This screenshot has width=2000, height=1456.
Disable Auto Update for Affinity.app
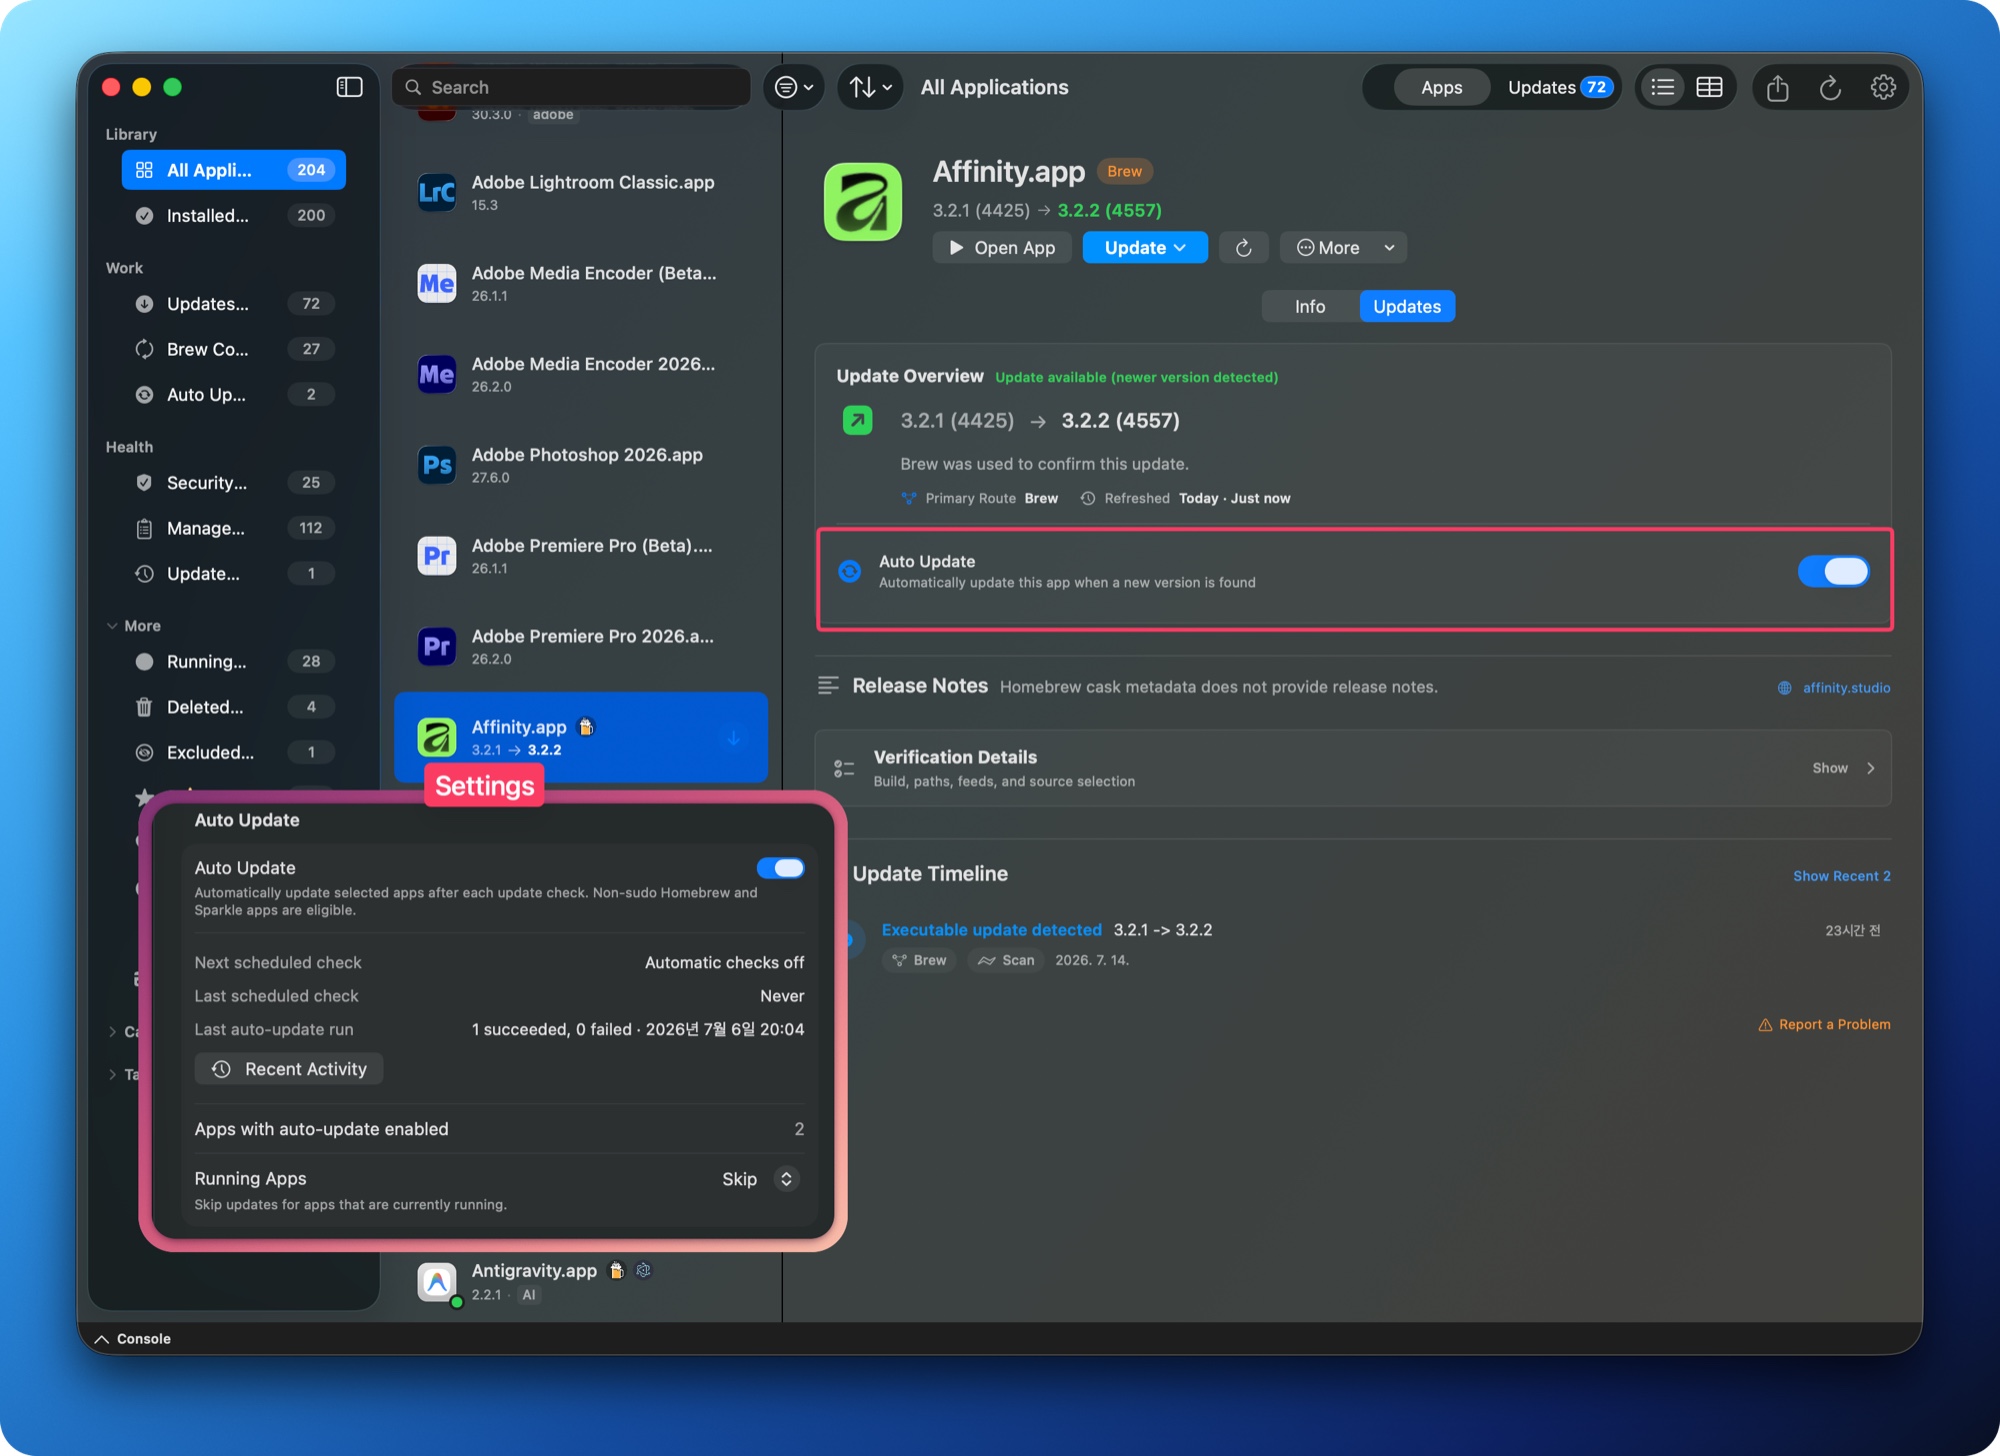pyautogui.click(x=1833, y=571)
